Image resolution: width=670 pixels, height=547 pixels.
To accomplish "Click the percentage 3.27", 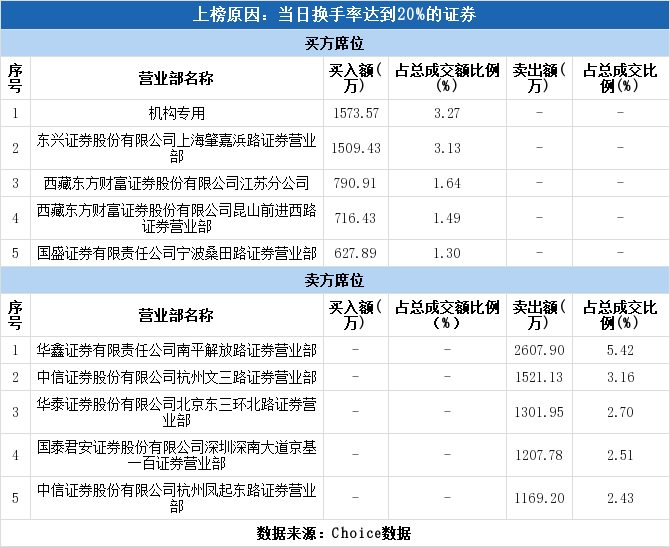I will pos(447,113).
